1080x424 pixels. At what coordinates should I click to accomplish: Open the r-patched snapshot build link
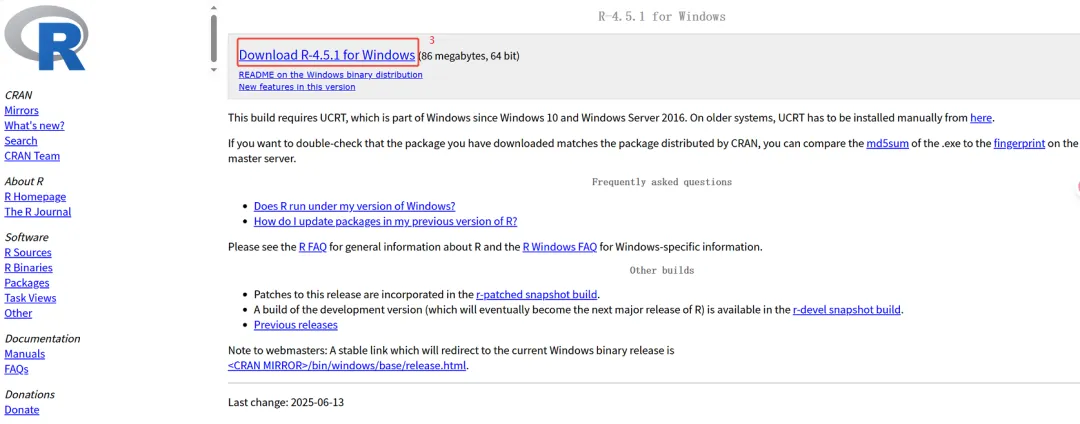(537, 294)
